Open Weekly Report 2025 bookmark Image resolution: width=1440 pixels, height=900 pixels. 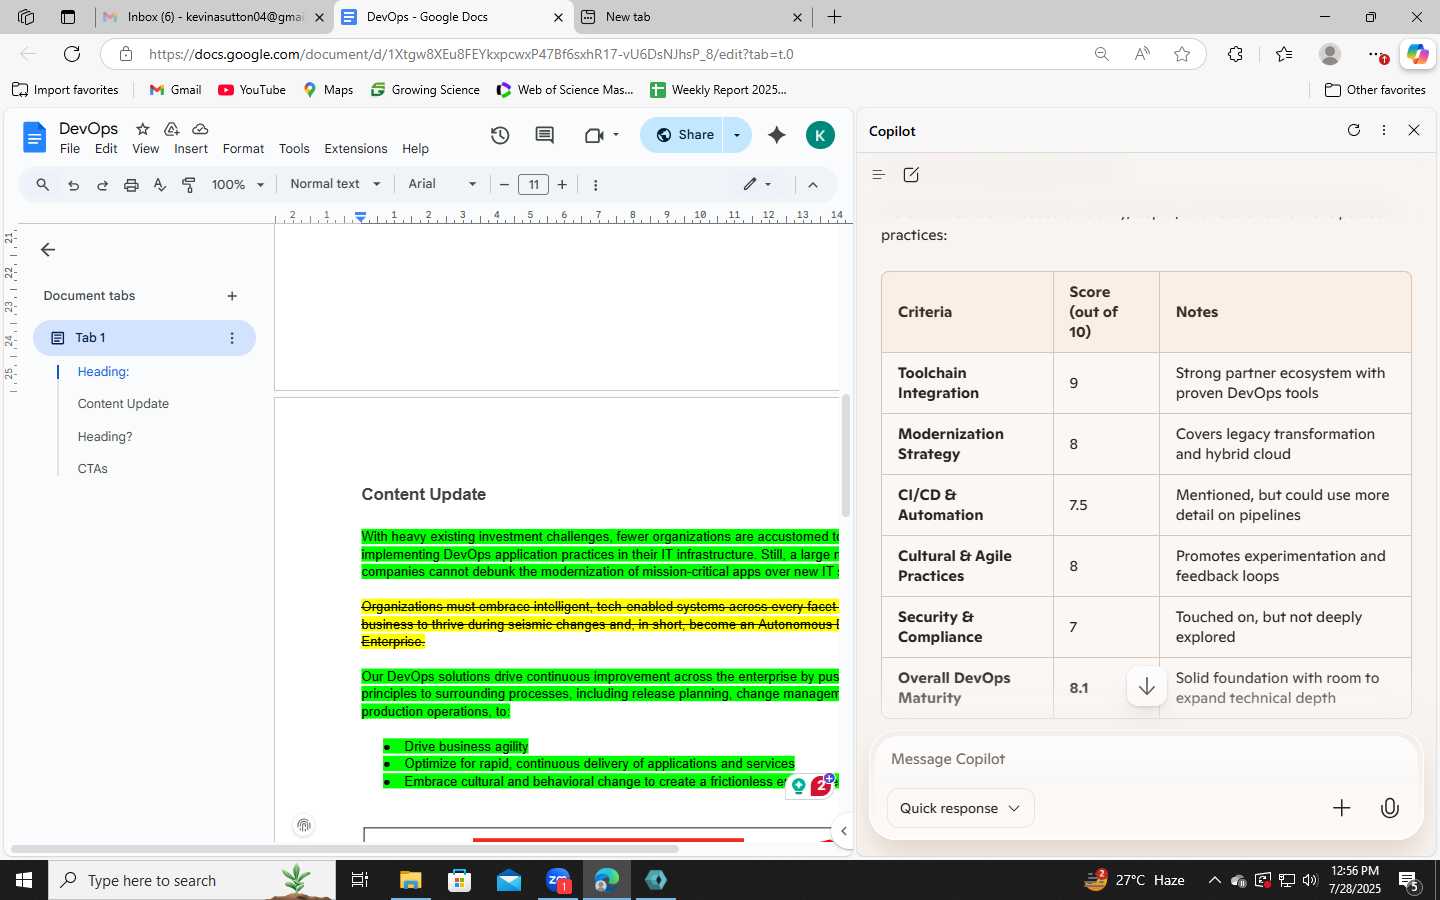[718, 90]
